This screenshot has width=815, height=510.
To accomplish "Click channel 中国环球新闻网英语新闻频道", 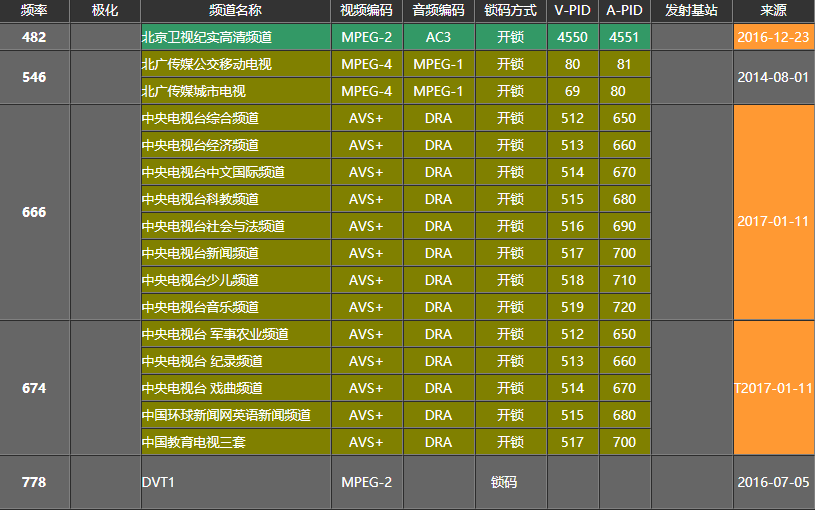I will pos(236,415).
